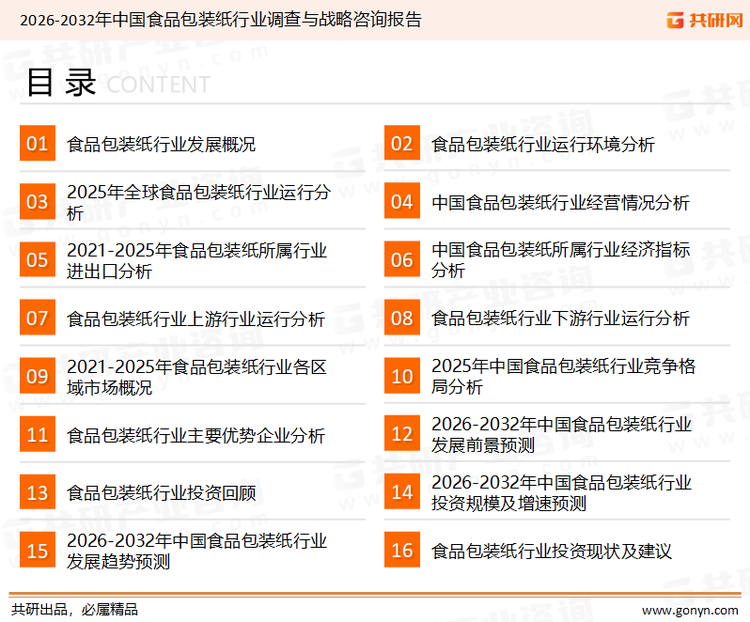750x622 pixels.
Task: Click the 目录 CONTENT heading
Action: pyautogui.click(x=117, y=84)
